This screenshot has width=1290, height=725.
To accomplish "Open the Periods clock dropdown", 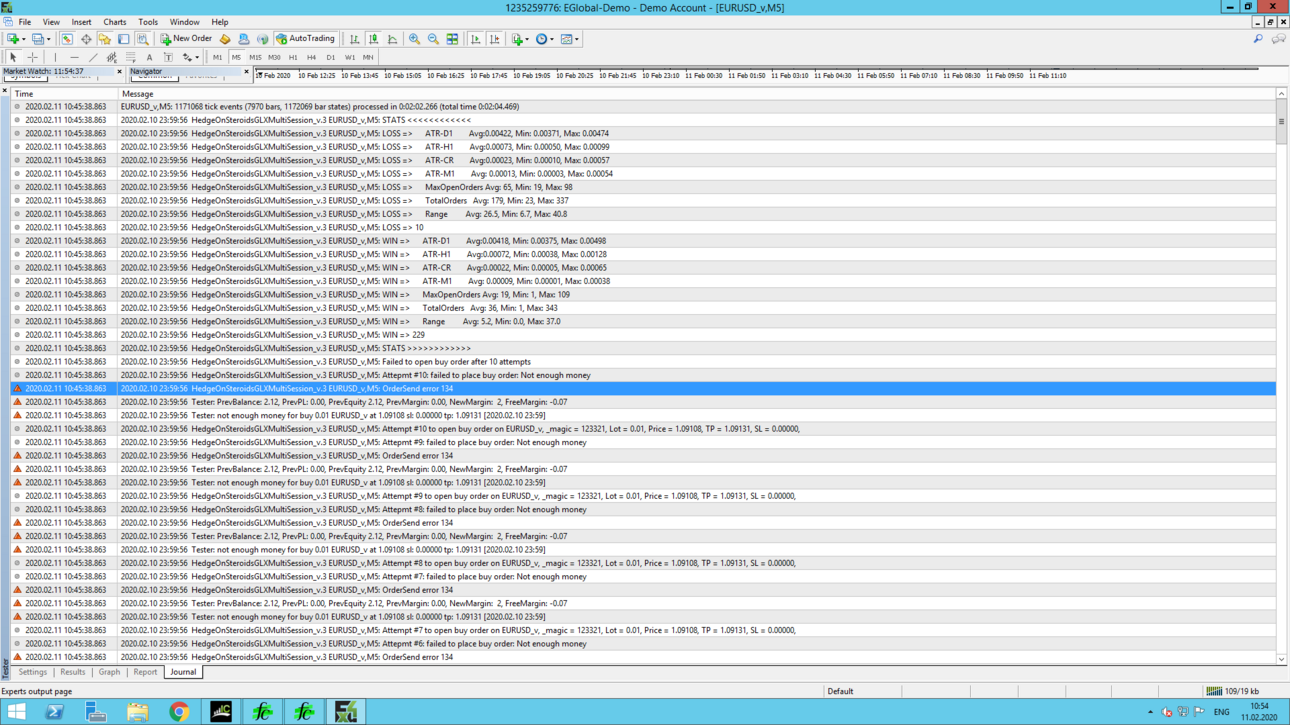I will pyautogui.click(x=543, y=39).
